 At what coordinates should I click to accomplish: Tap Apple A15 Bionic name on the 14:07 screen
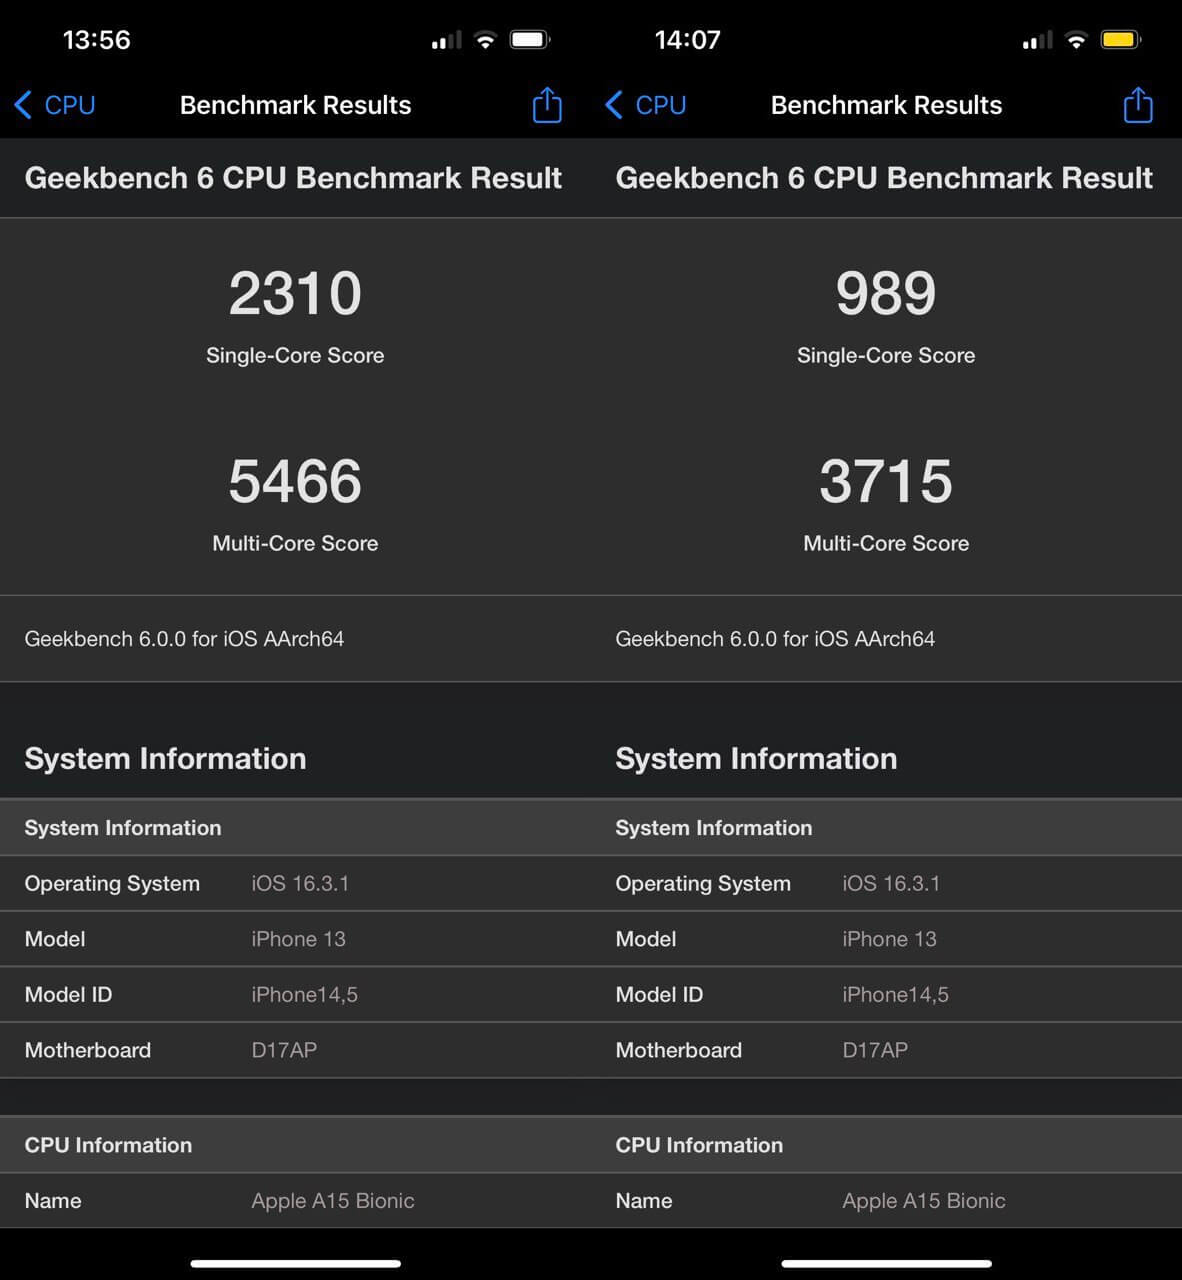tap(923, 1201)
